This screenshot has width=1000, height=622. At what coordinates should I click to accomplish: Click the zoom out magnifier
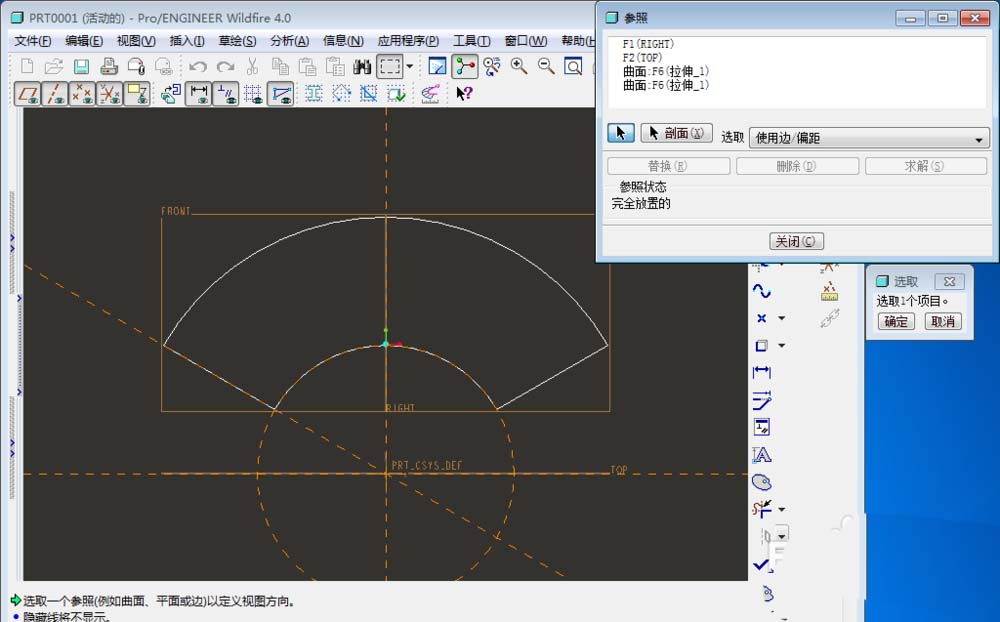tap(546, 66)
